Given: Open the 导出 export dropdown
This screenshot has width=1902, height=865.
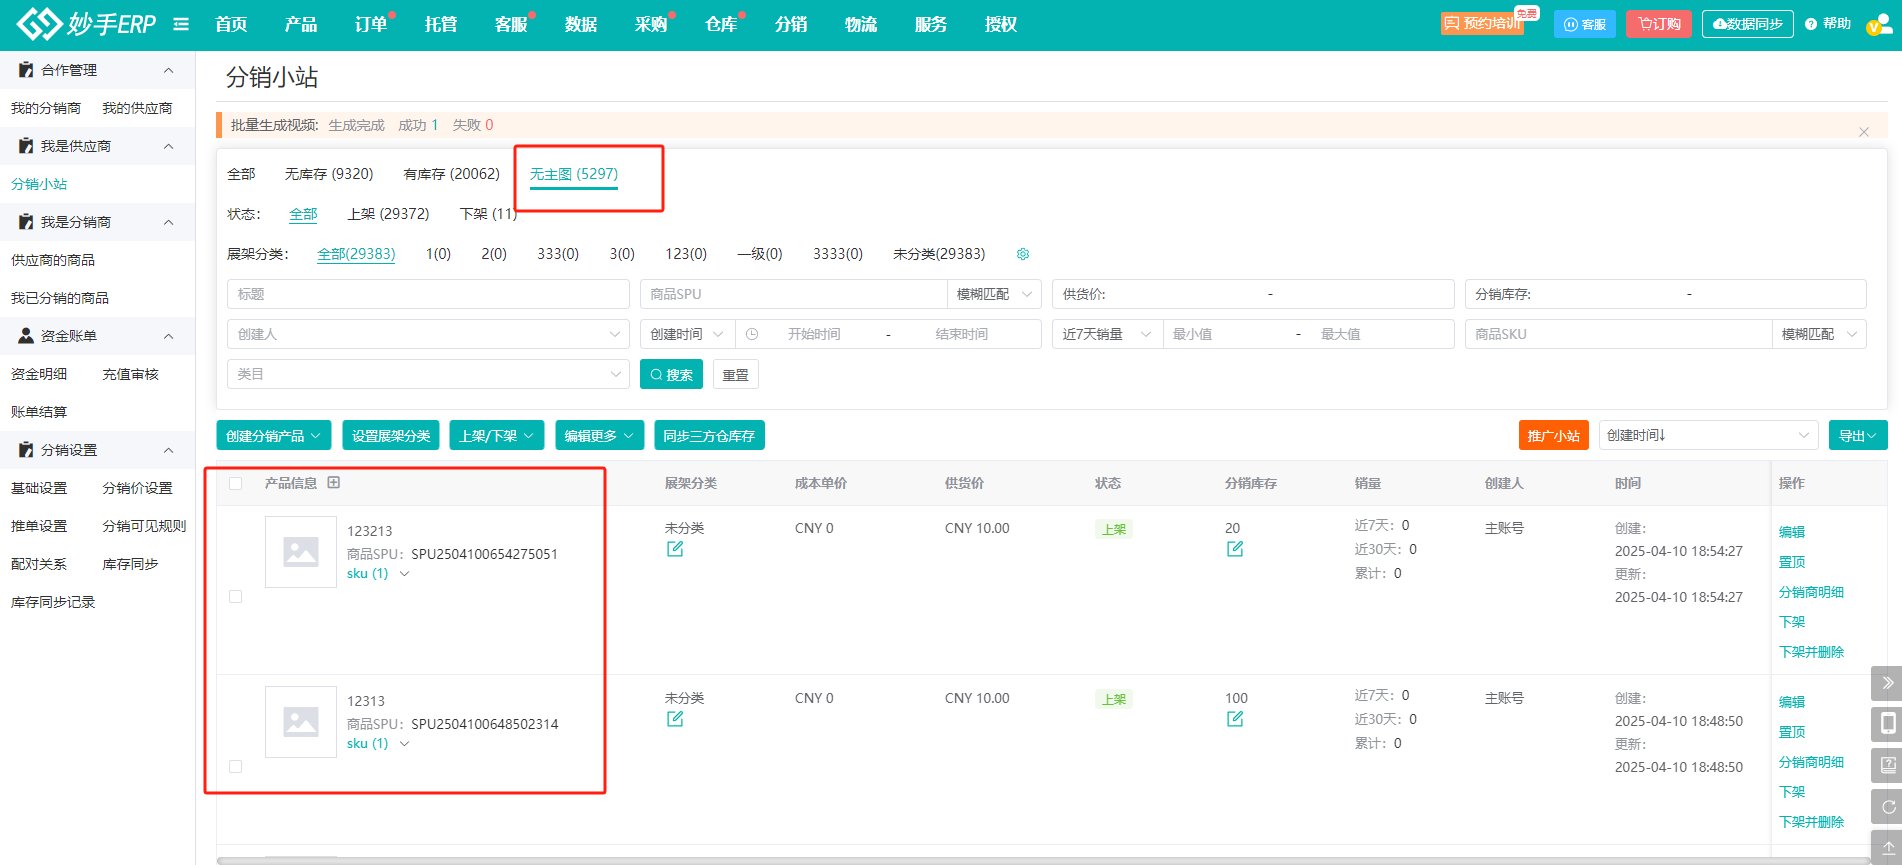Looking at the screenshot, I should pyautogui.click(x=1858, y=435).
